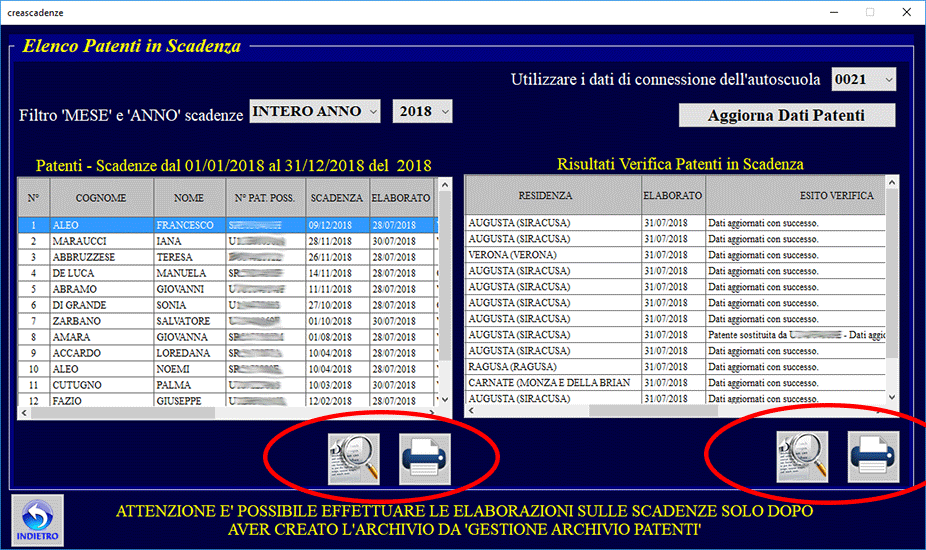Select row 1 ALEO FRANCESCO
The width and height of the screenshot is (926, 550).
[229, 225]
